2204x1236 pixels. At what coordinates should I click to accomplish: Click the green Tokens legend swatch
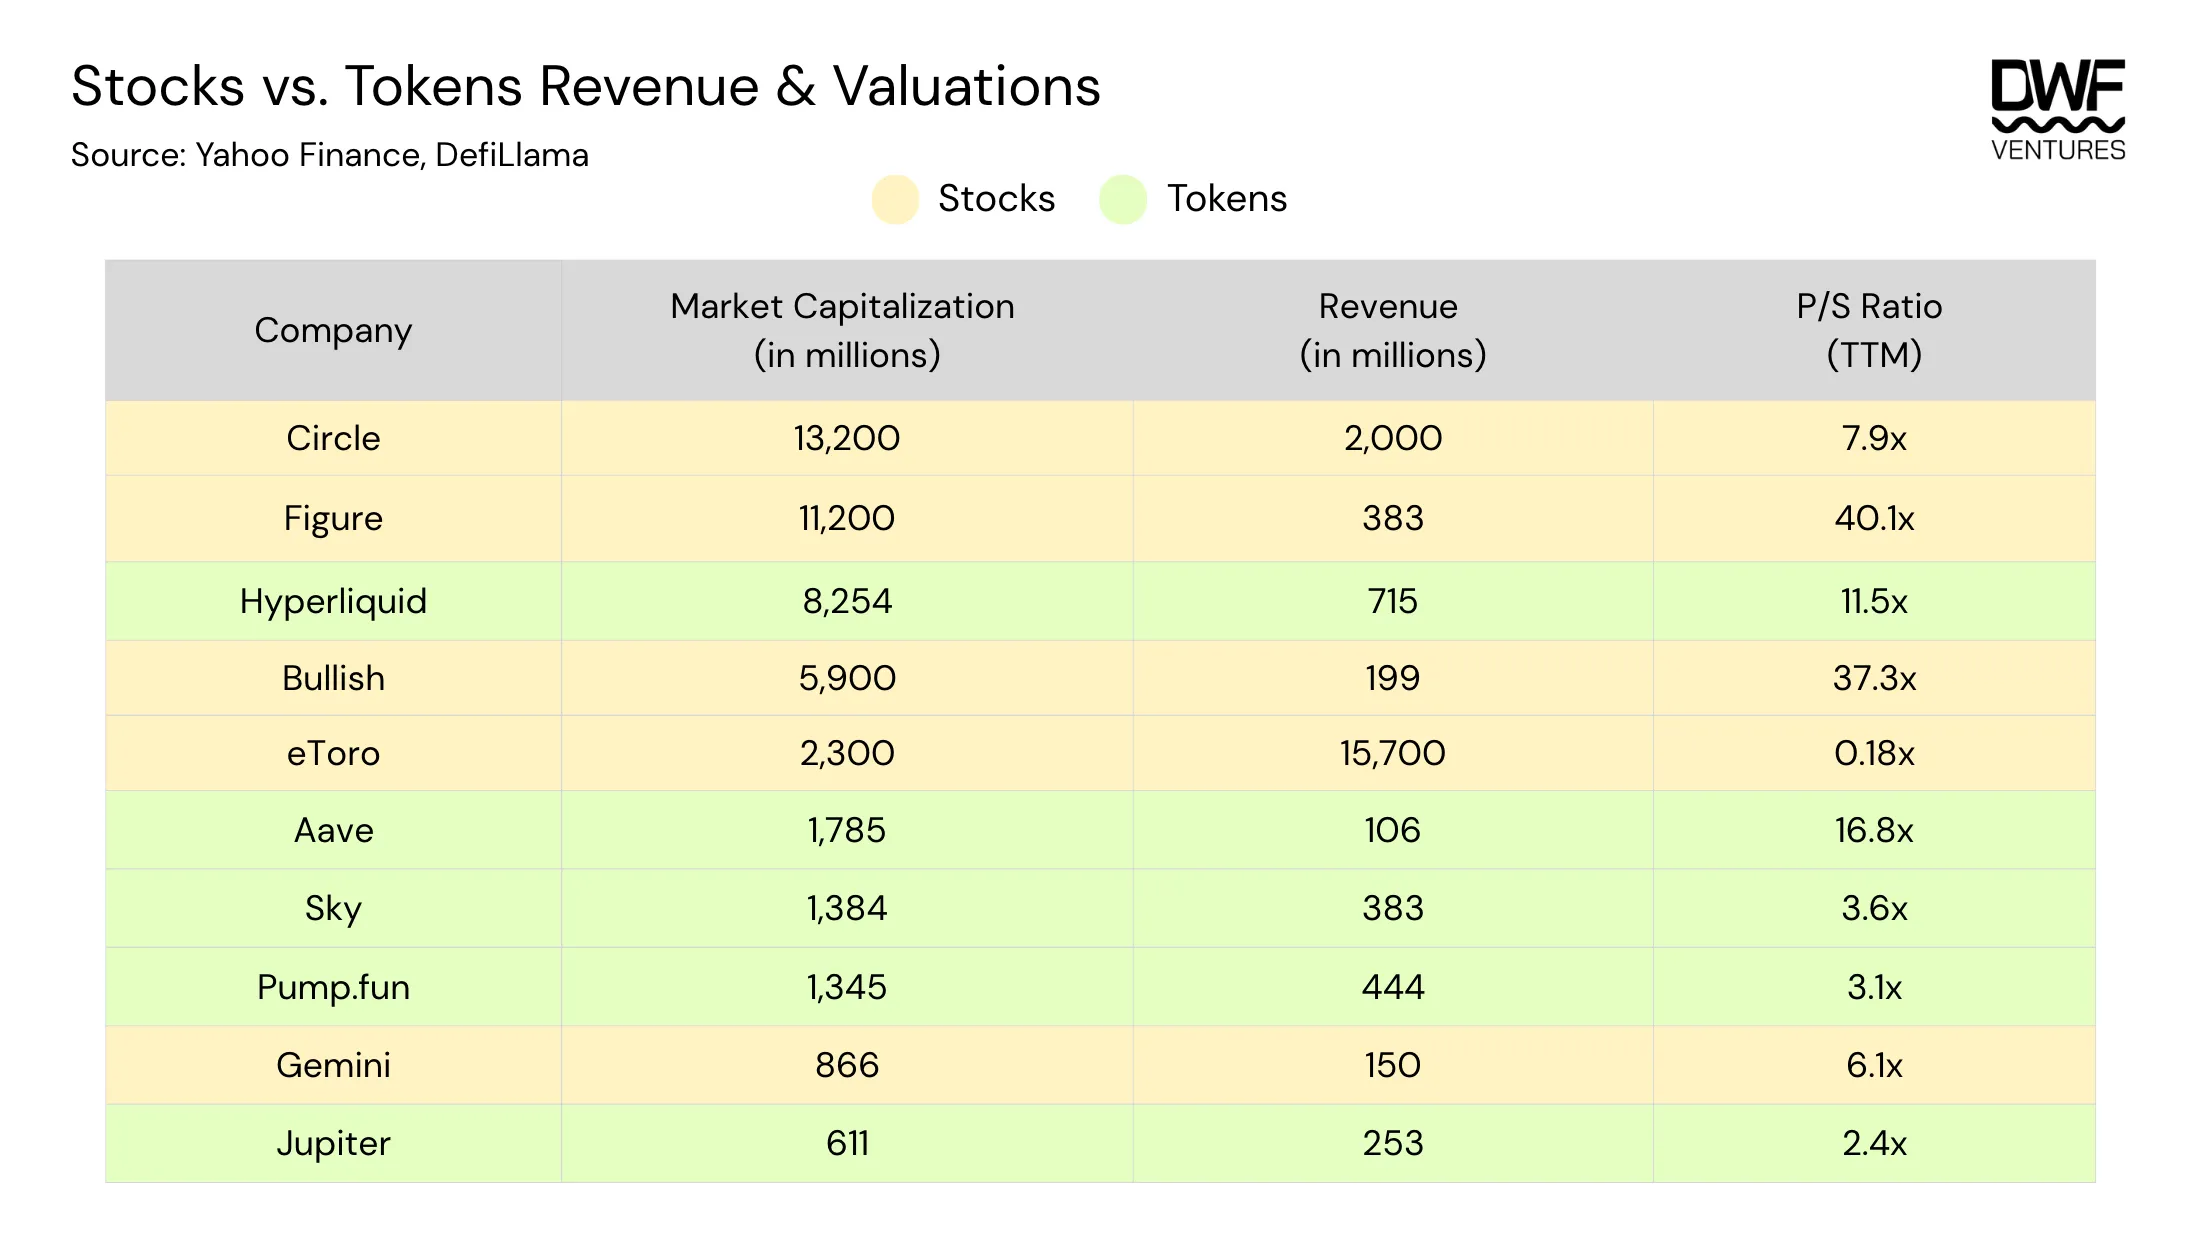point(1123,199)
